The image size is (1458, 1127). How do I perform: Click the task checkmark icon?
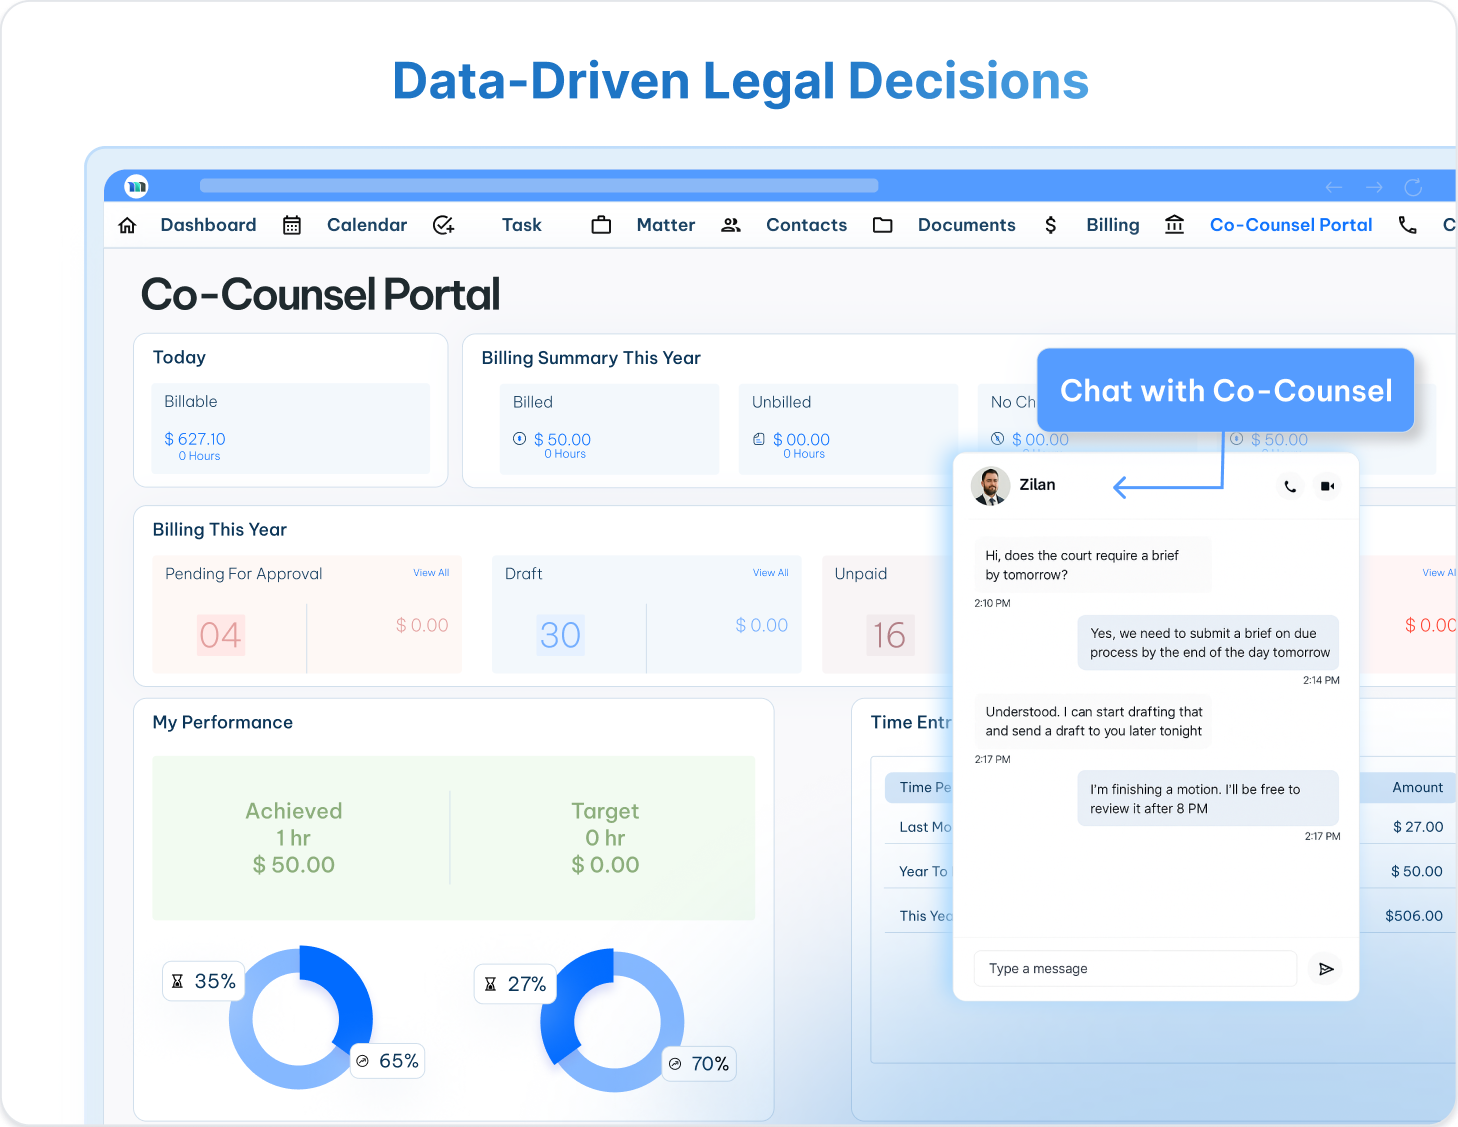point(444,225)
